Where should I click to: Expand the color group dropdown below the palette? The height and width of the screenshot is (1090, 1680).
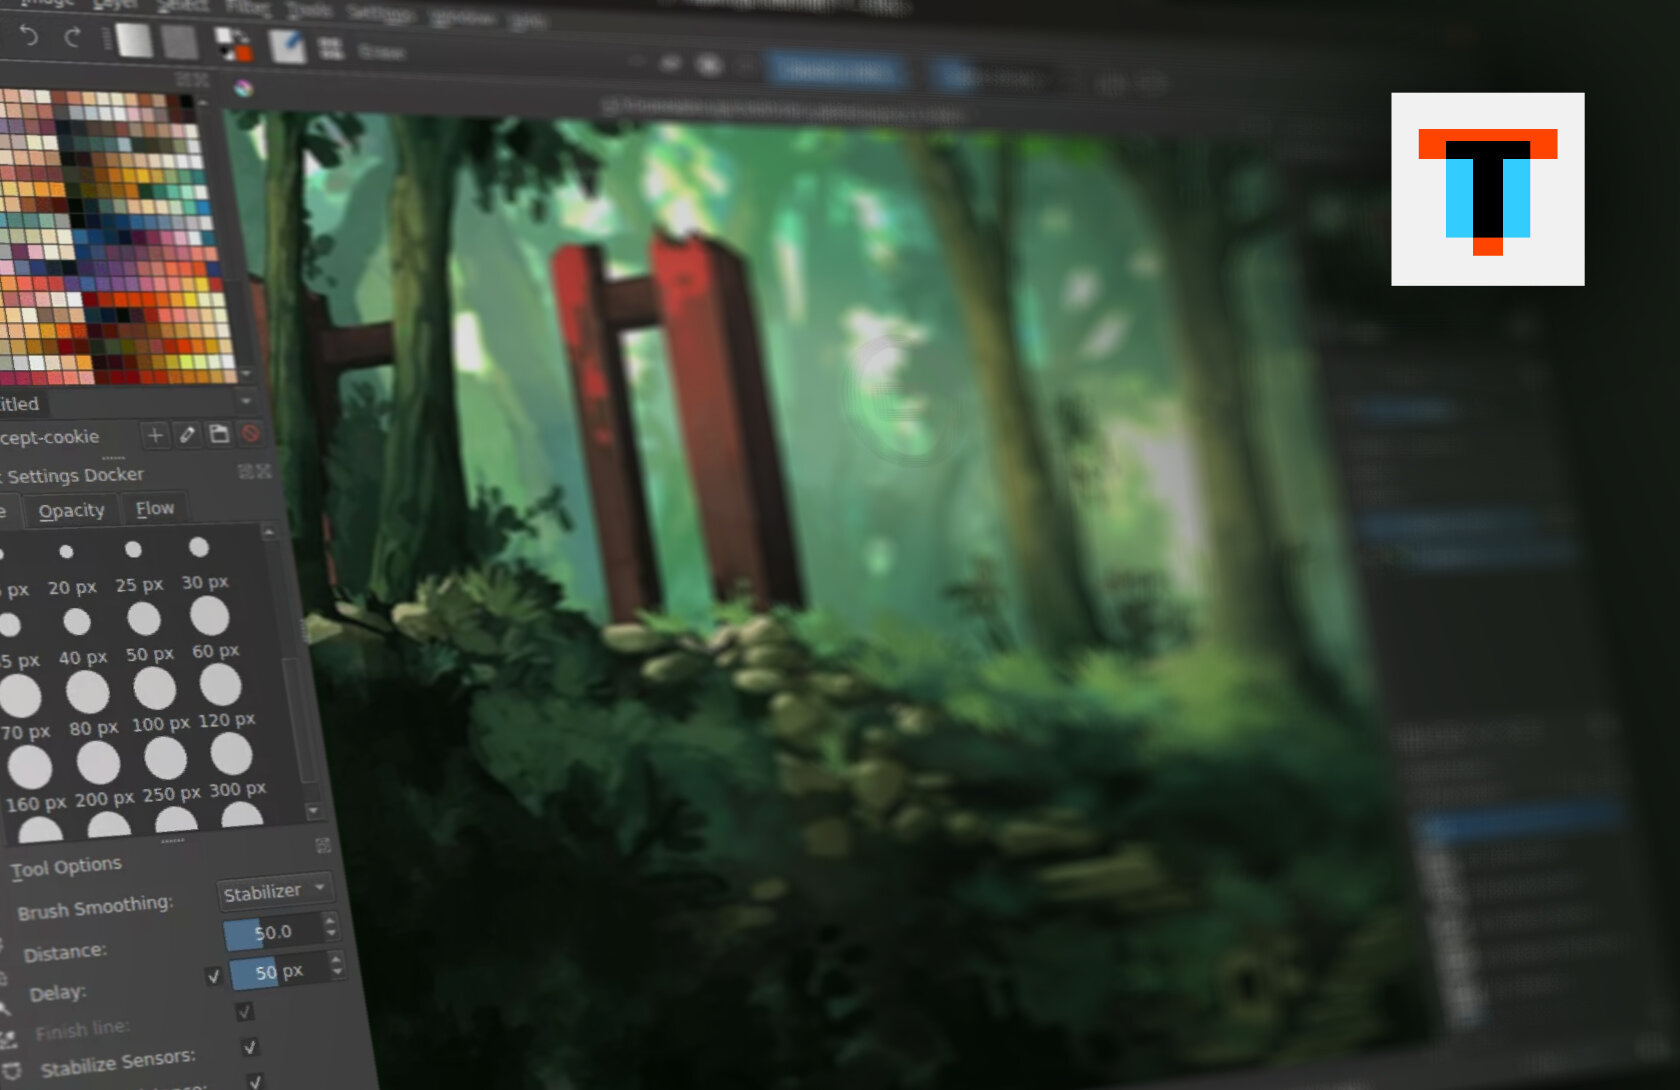click(x=246, y=402)
